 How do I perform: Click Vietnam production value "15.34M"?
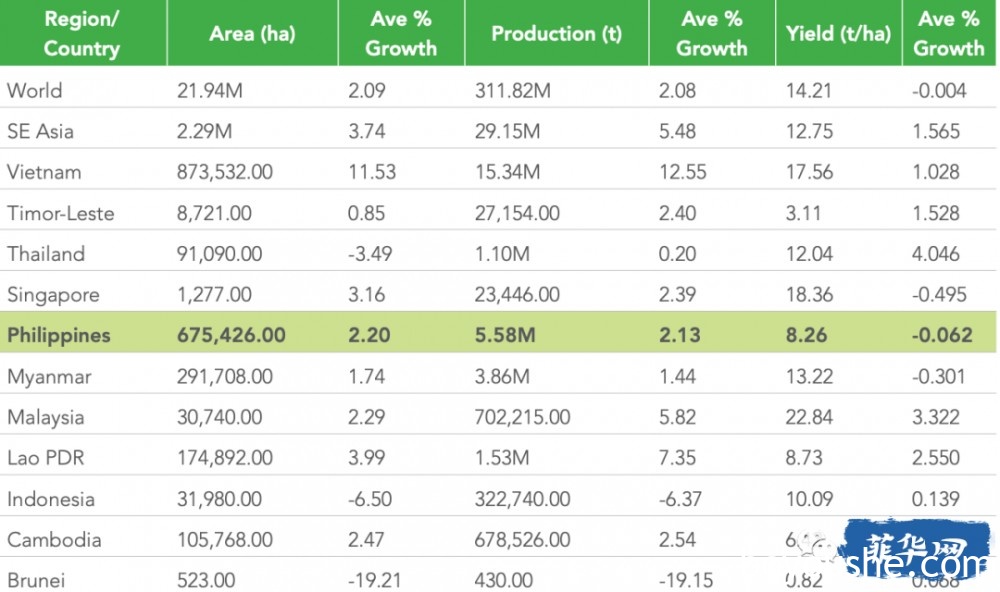(x=507, y=172)
